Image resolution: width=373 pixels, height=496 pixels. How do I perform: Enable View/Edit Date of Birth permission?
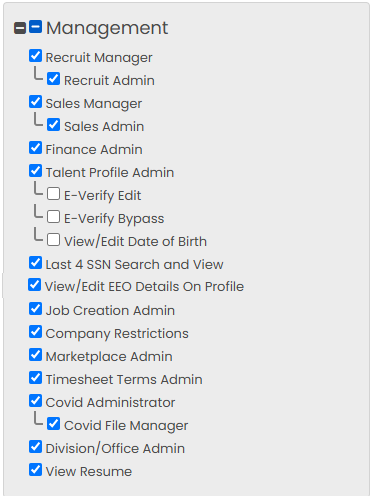point(54,240)
